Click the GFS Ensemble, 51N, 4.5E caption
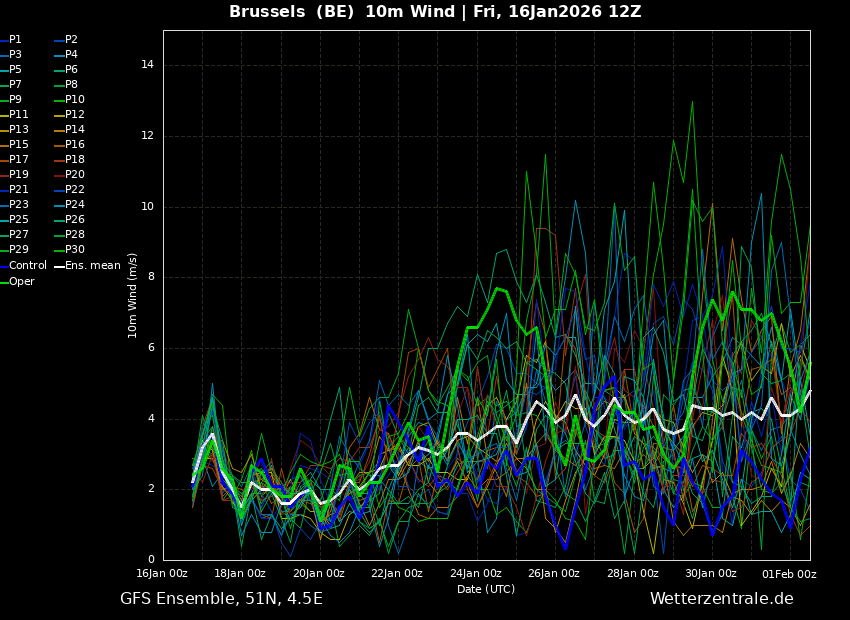The height and width of the screenshot is (620, 850). [221, 598]
